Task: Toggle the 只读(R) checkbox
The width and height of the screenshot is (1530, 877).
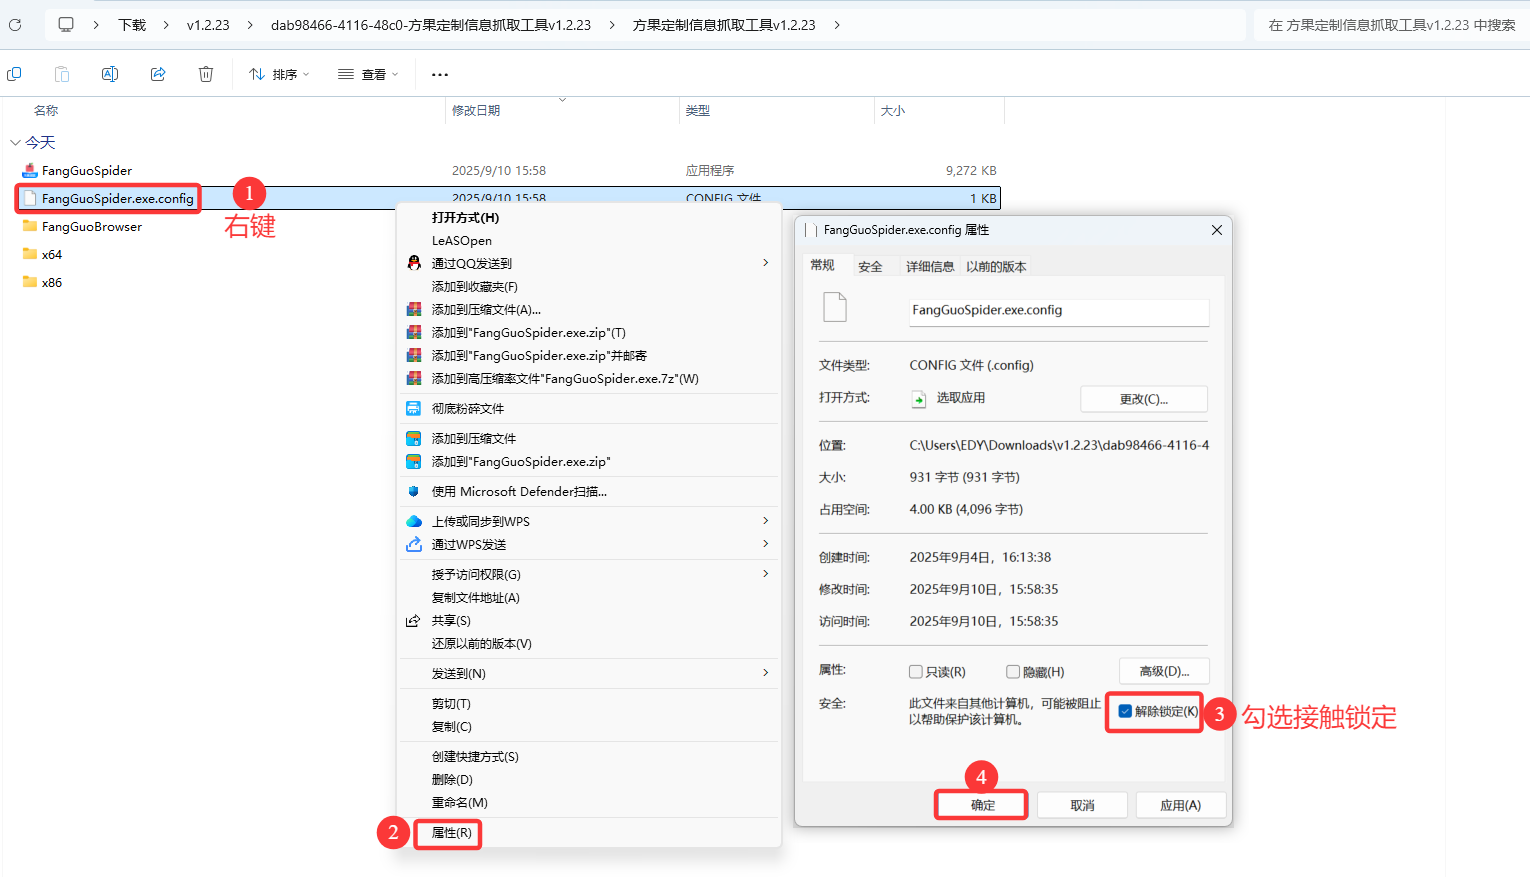Action: [x=916, y=672]
